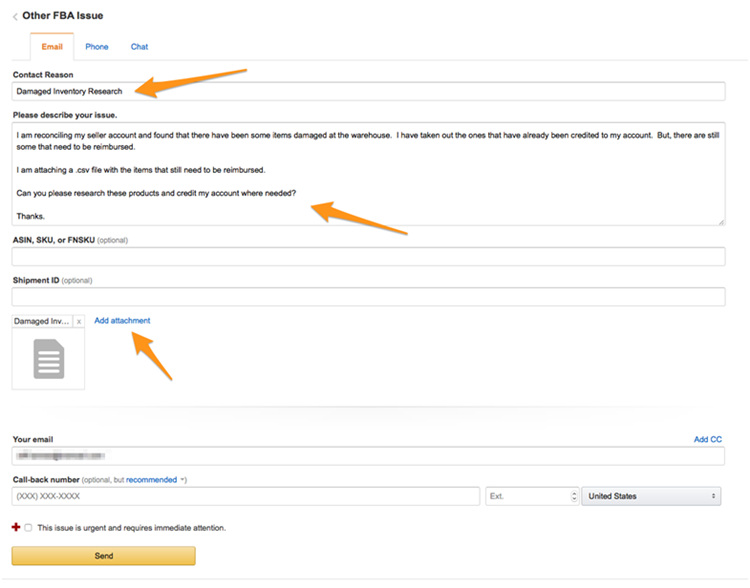Select the Email tab
750x588 pixels.
click(x=51, y=47)
